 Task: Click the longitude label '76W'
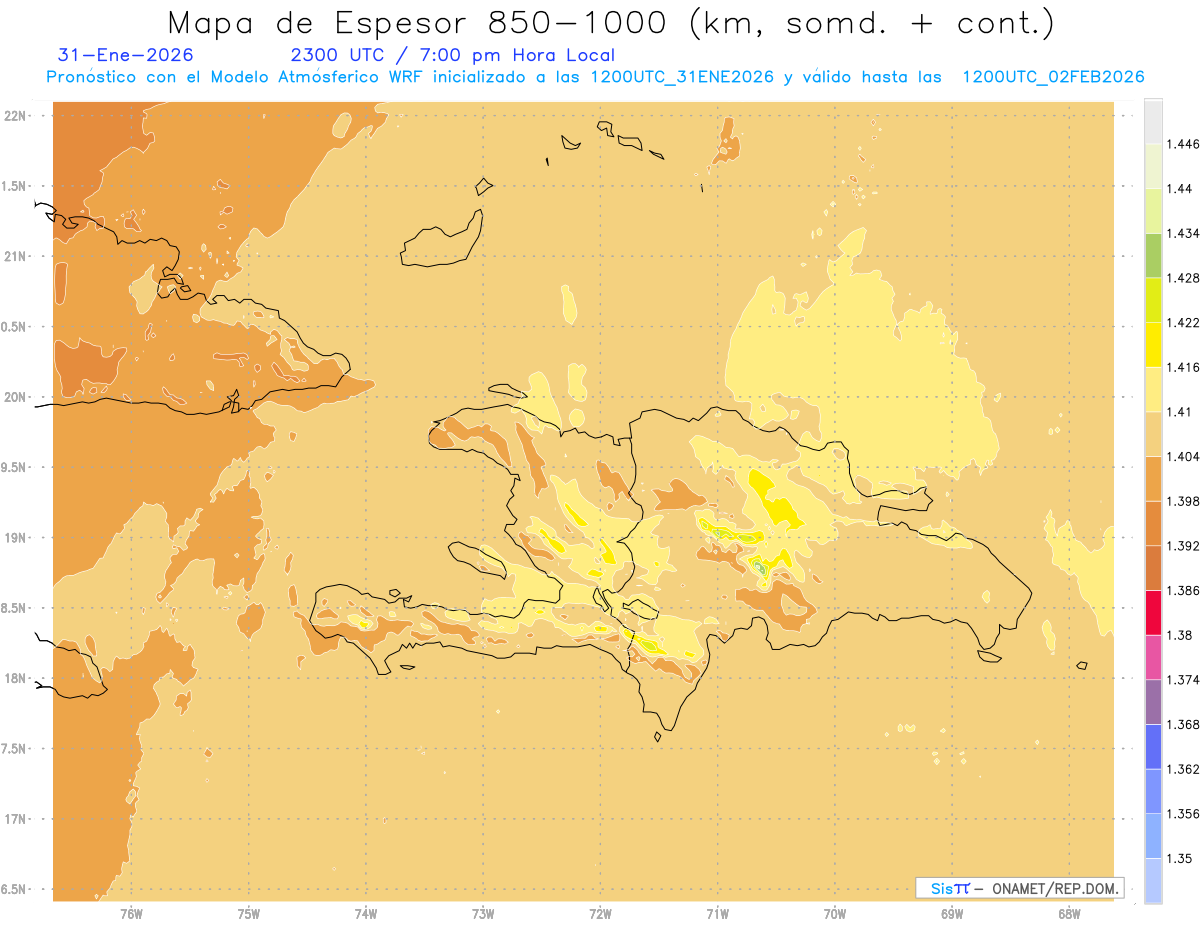pos(132,914)
